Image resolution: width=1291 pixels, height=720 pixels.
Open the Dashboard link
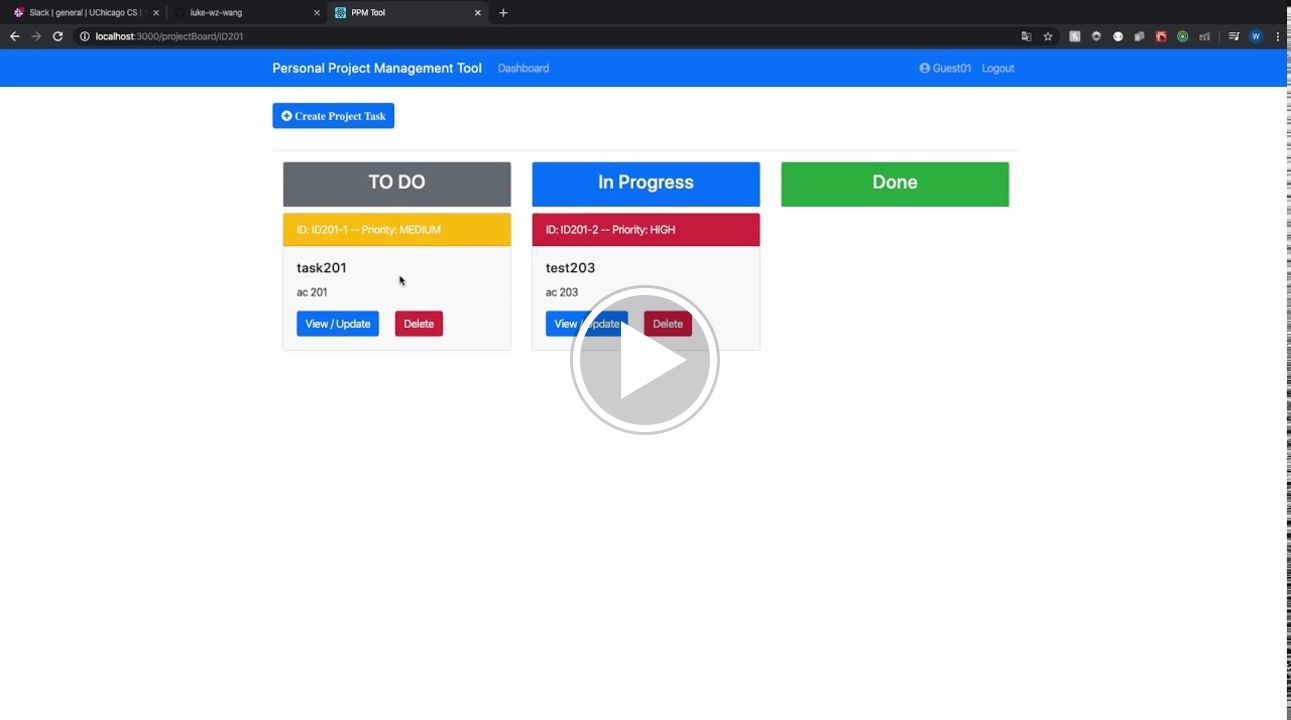523,68
